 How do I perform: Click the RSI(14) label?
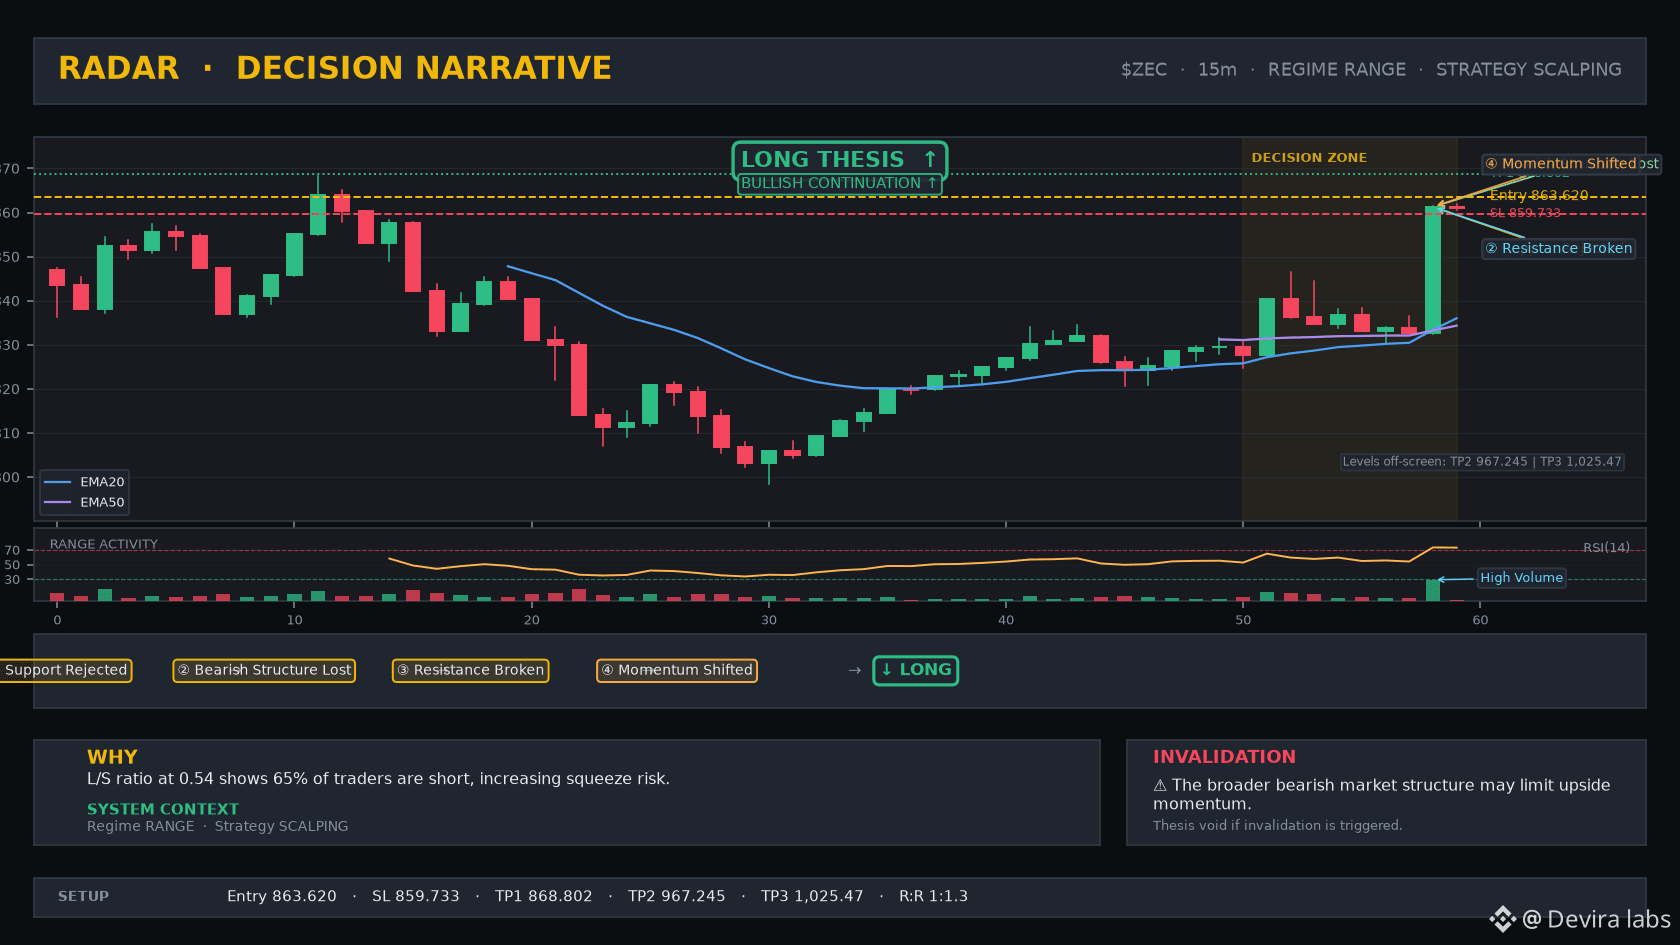pyautogui.click(x=1606, y=547)
